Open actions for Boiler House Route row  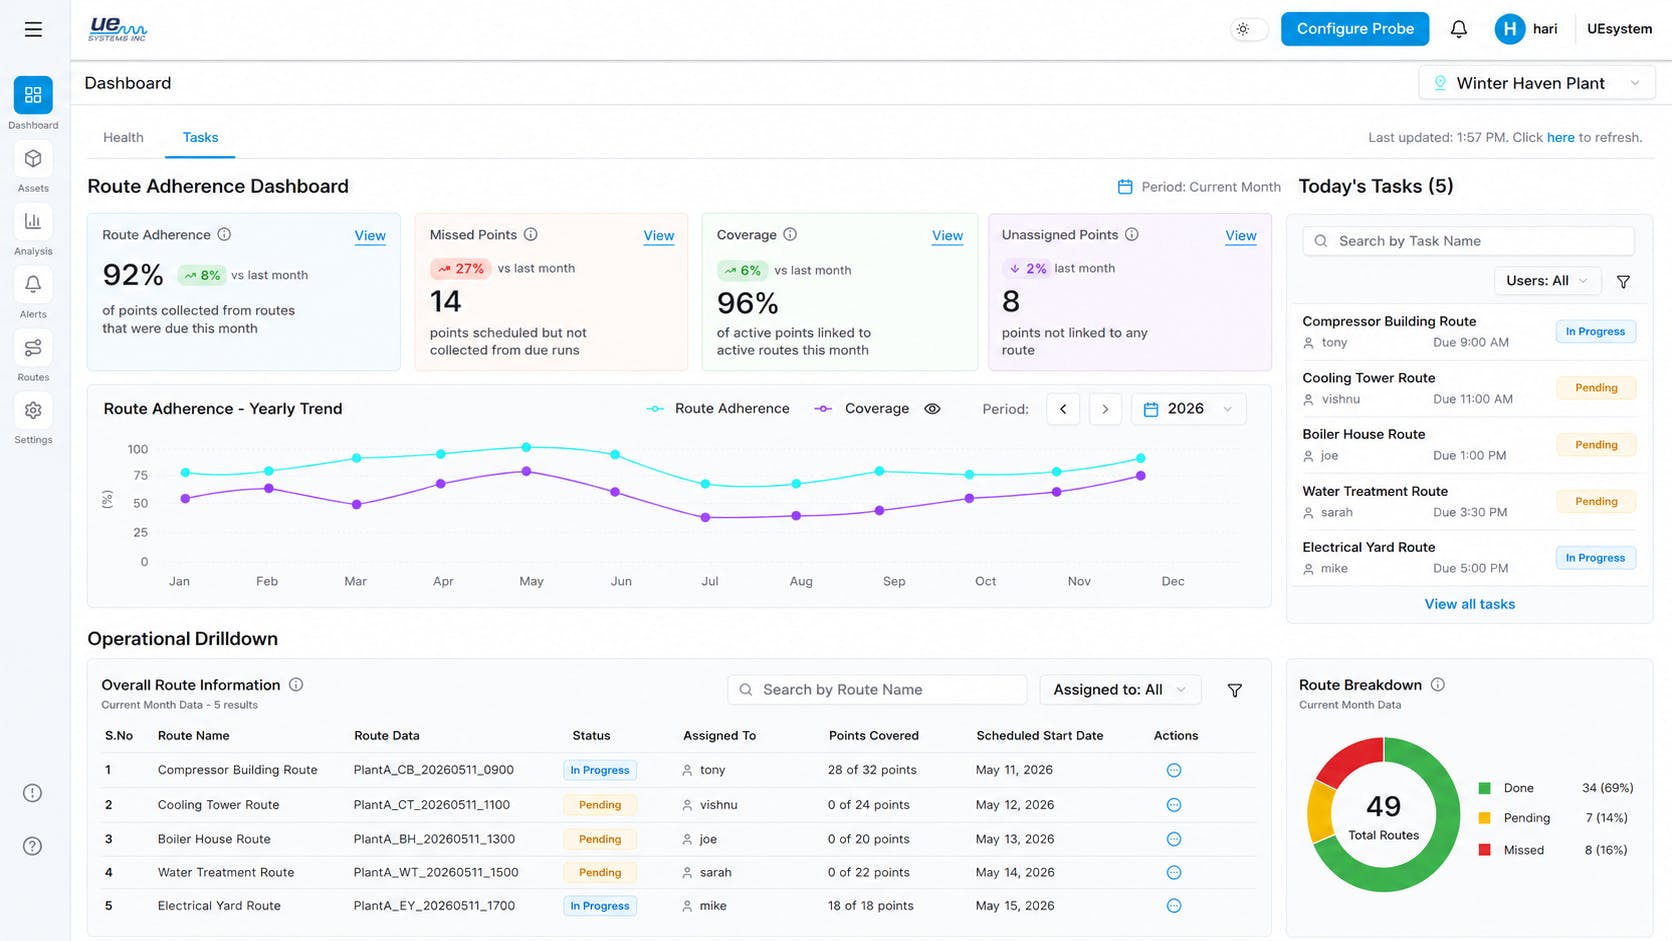click(x=1174, y=839)
